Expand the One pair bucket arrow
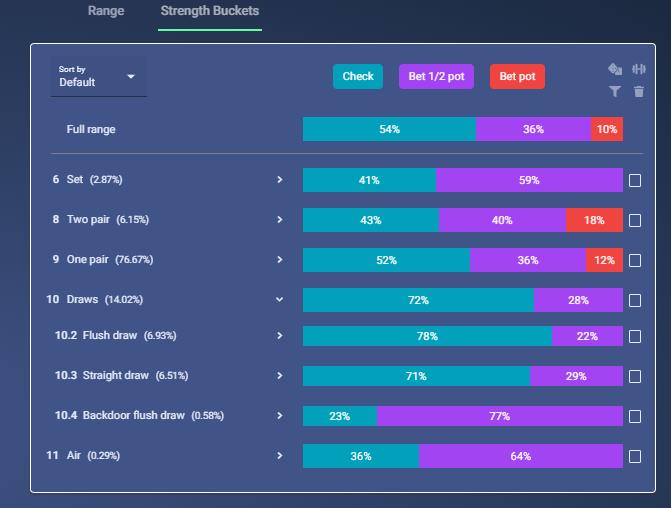The image size is (671, 508). point(279,260)
